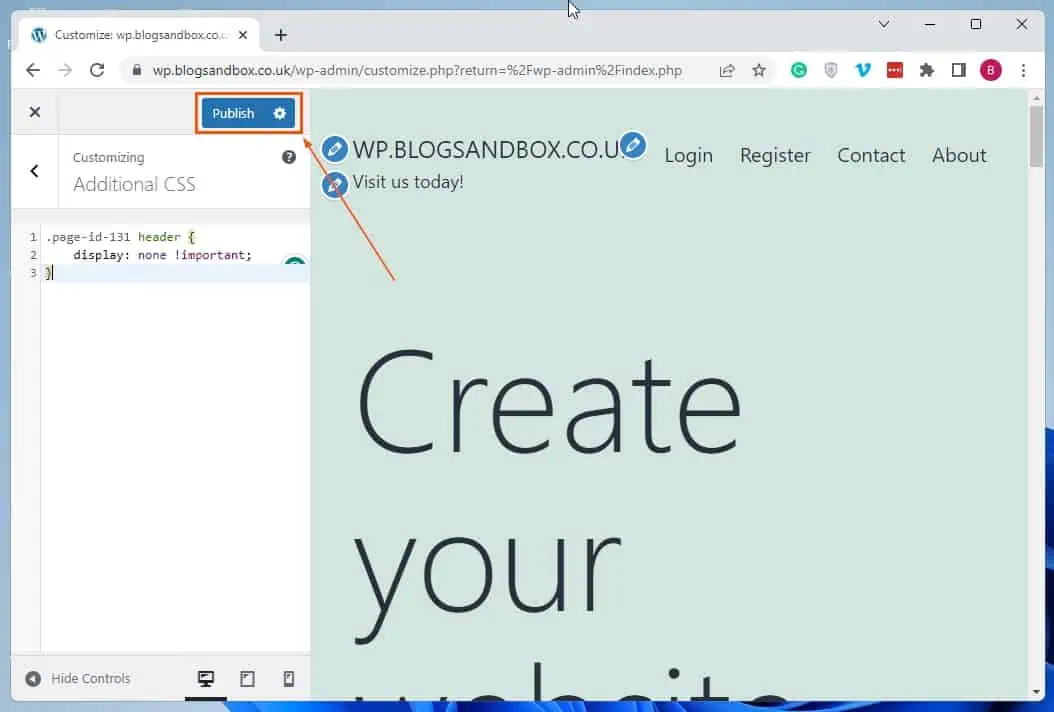
Task: Open the Login menu link
Action: click(x=688, y=155)
